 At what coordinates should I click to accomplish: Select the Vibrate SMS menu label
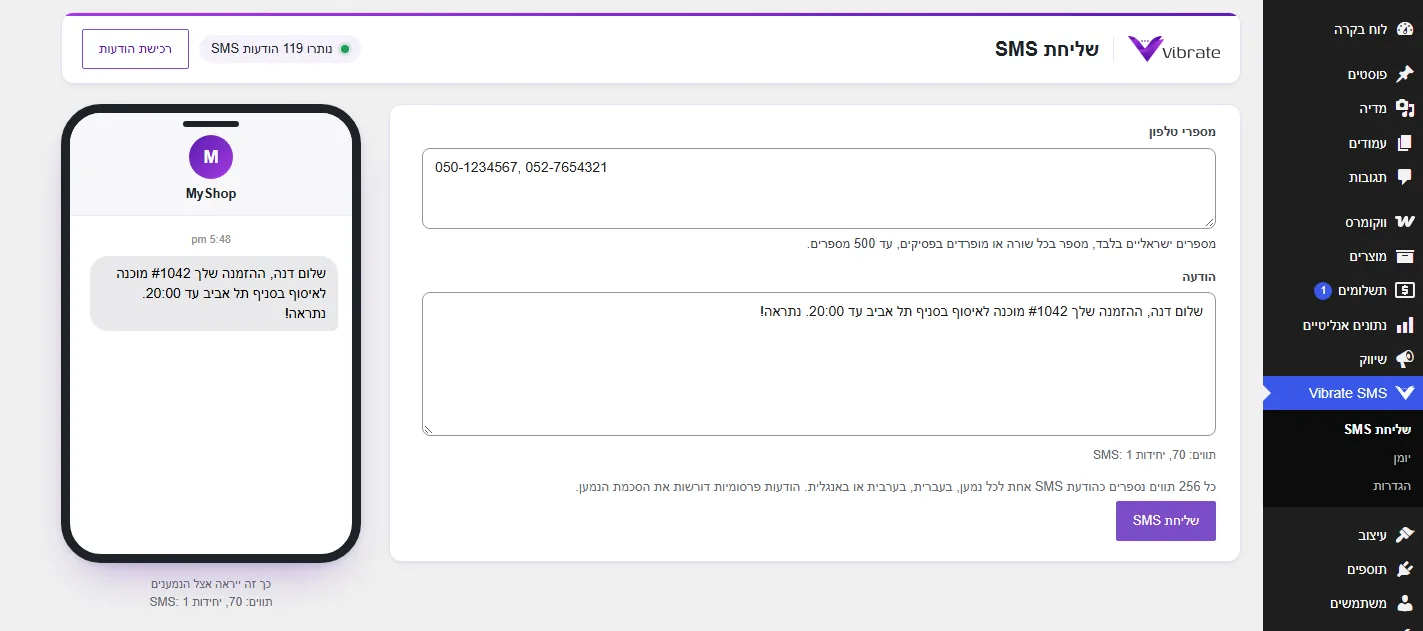(x=1348, y=393)
